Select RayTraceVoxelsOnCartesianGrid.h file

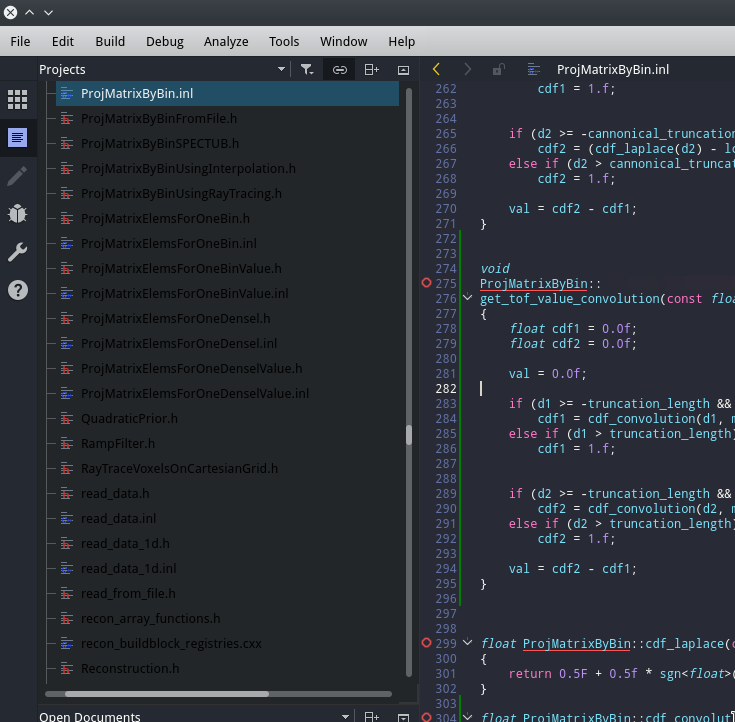[180, 468]
